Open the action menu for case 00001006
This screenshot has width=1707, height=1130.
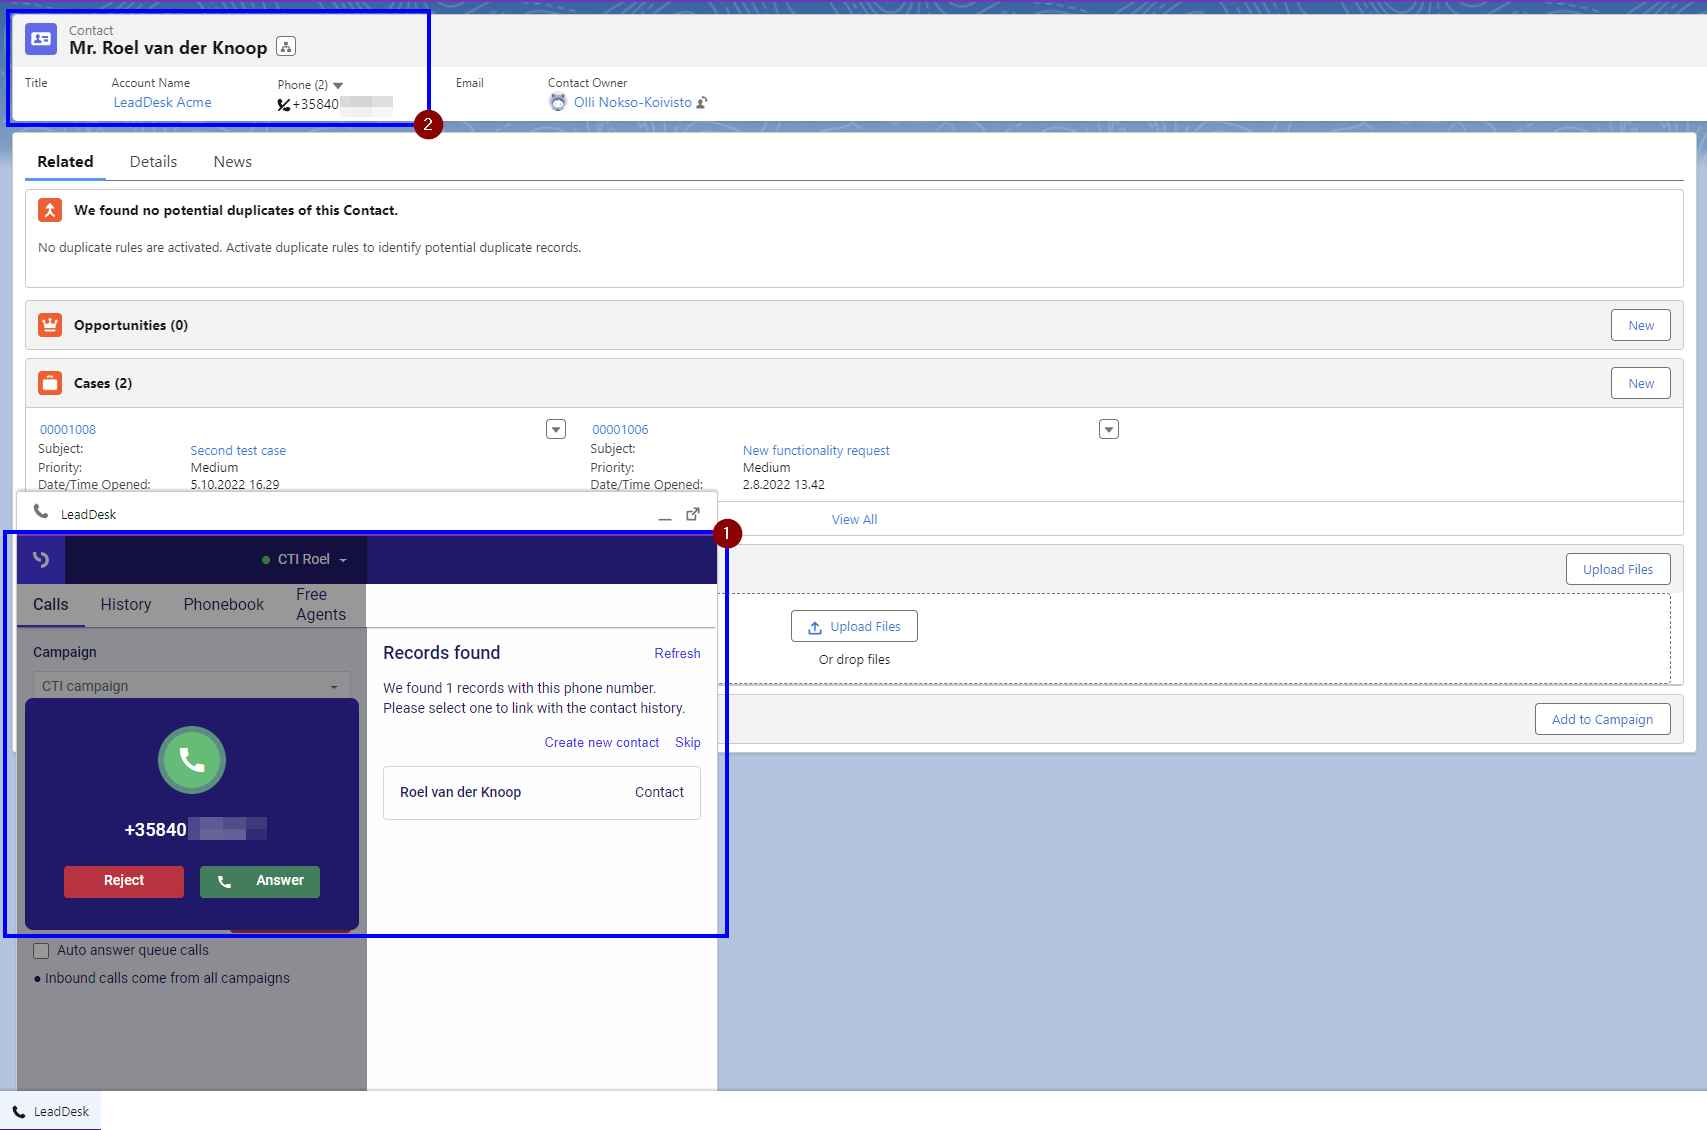point(1109,429)
